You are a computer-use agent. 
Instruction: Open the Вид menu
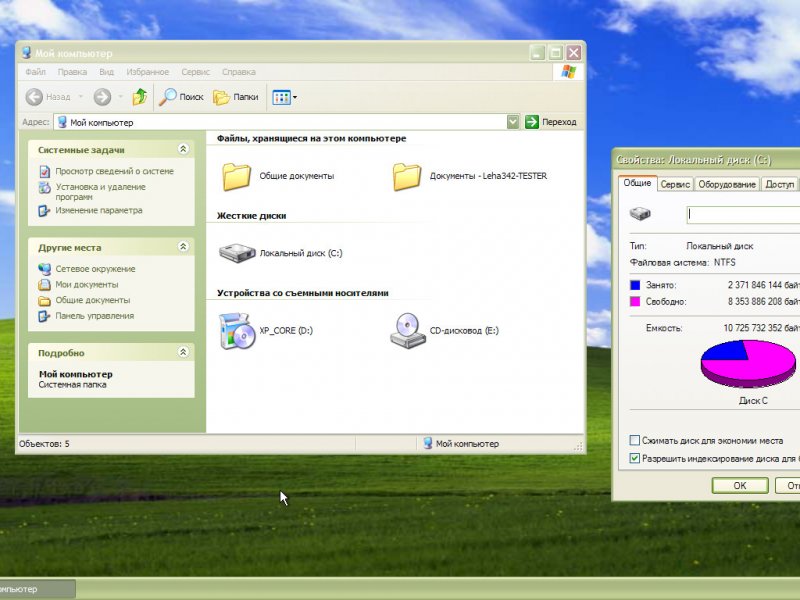click(106, 72)
